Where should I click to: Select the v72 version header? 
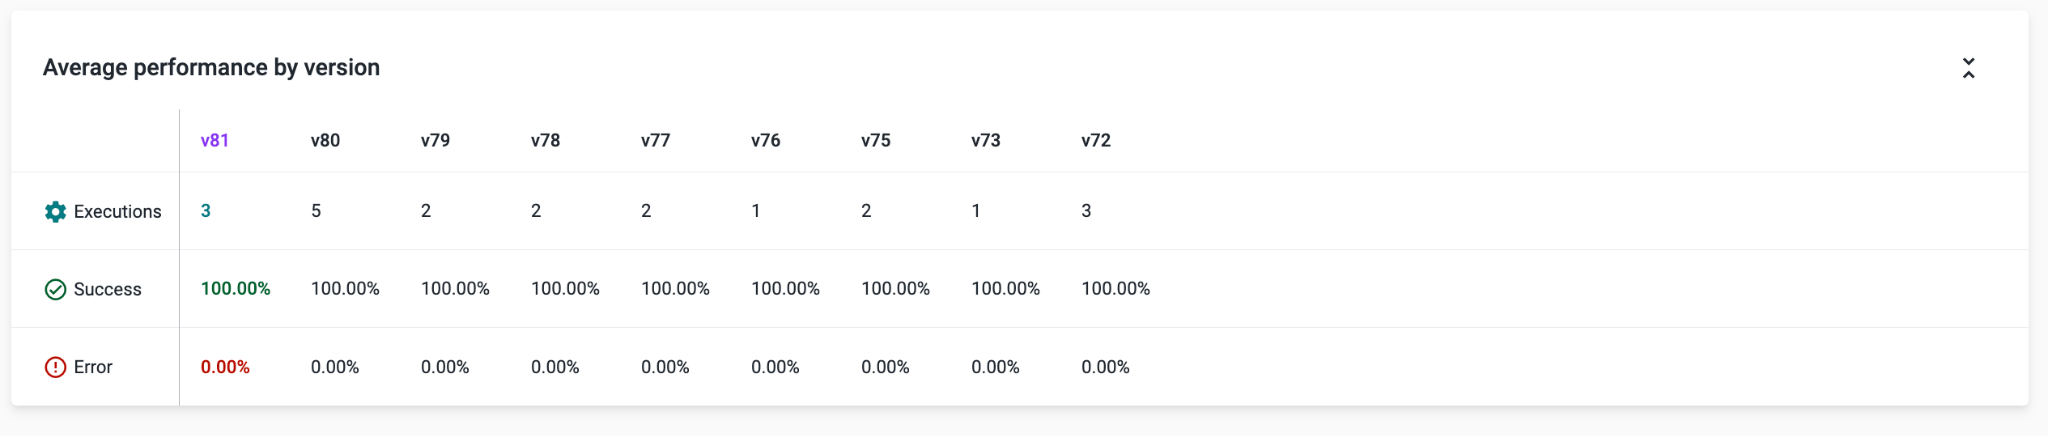click(x=1096, y=141)
